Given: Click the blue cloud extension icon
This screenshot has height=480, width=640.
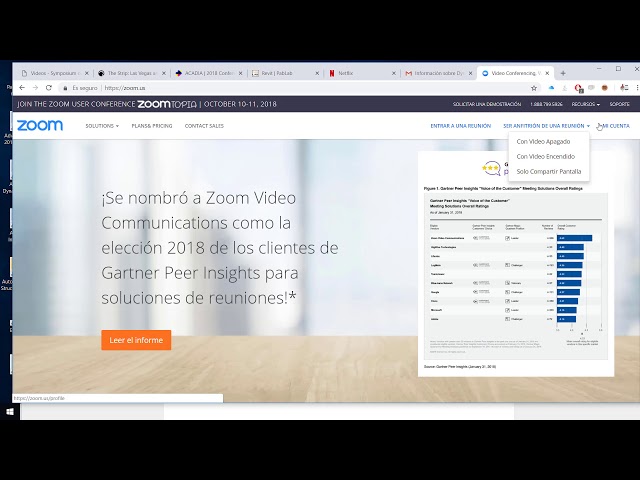Looking at the screenshot, I should (551, 88).
